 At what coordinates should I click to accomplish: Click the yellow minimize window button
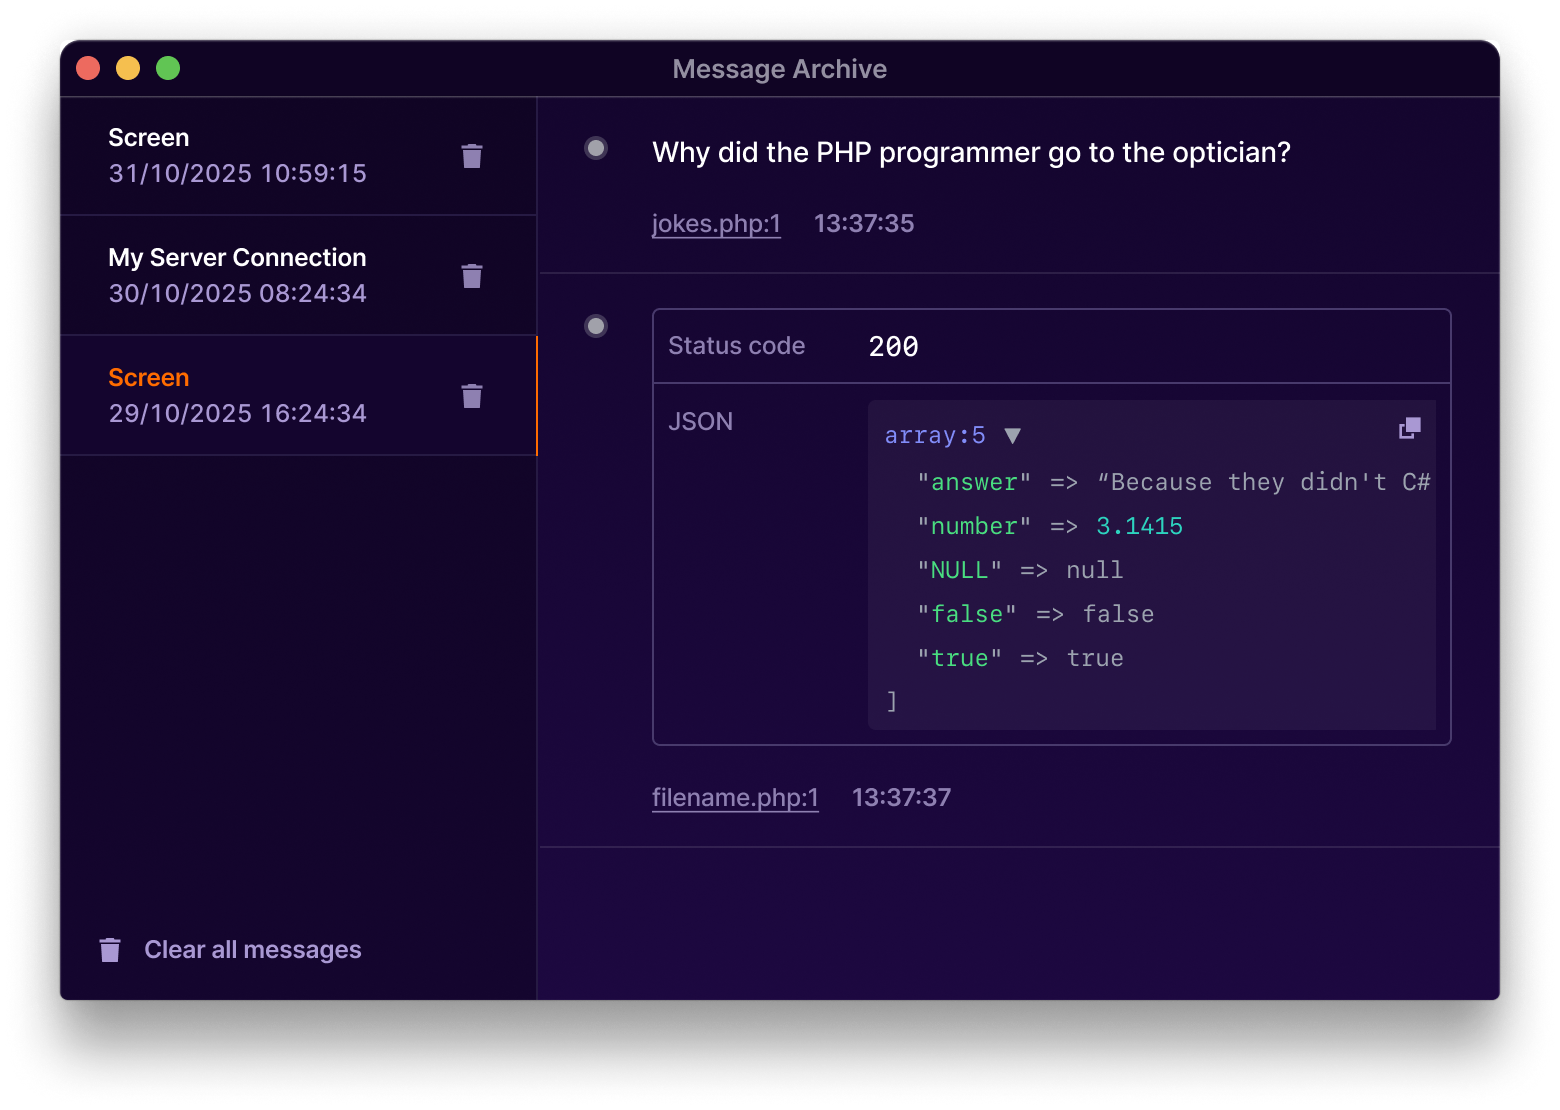[128, 68]
